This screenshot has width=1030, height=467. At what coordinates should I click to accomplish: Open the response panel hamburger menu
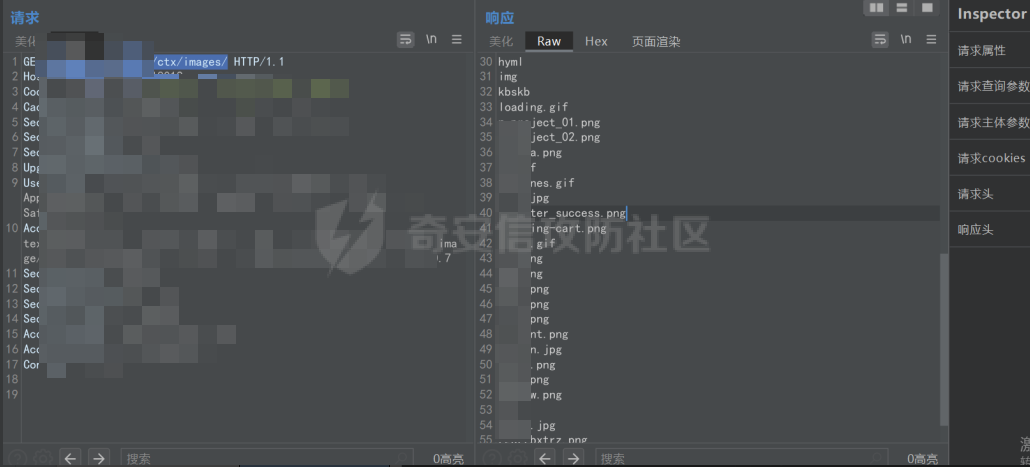tap(931, 39)
